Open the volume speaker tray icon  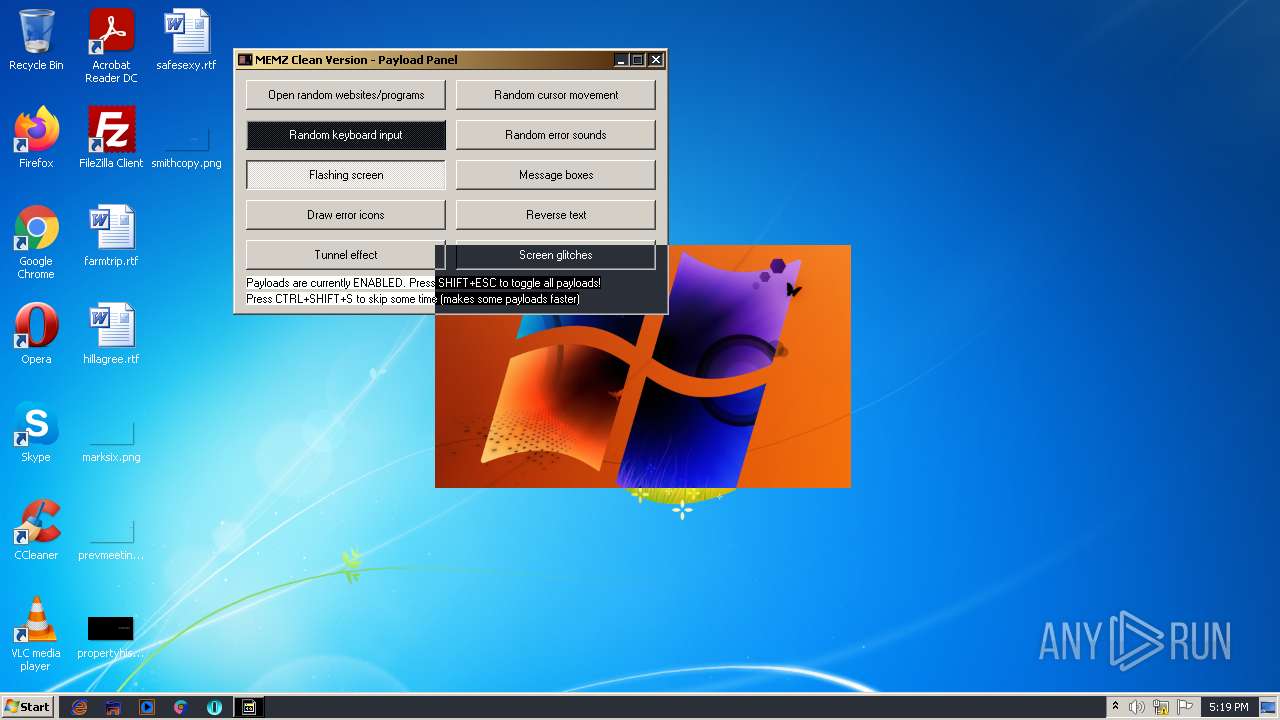[x=1137, y=707]
